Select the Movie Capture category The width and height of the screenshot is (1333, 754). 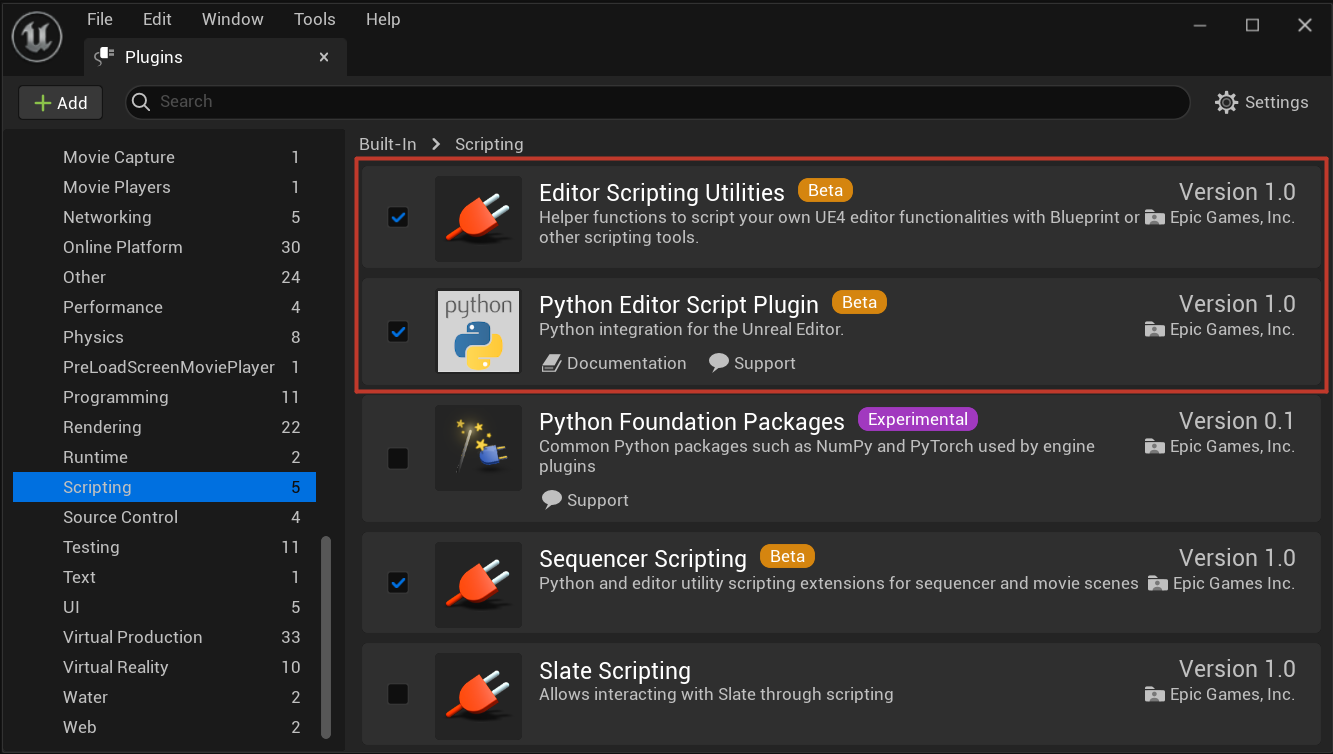[x=164, y=157]
